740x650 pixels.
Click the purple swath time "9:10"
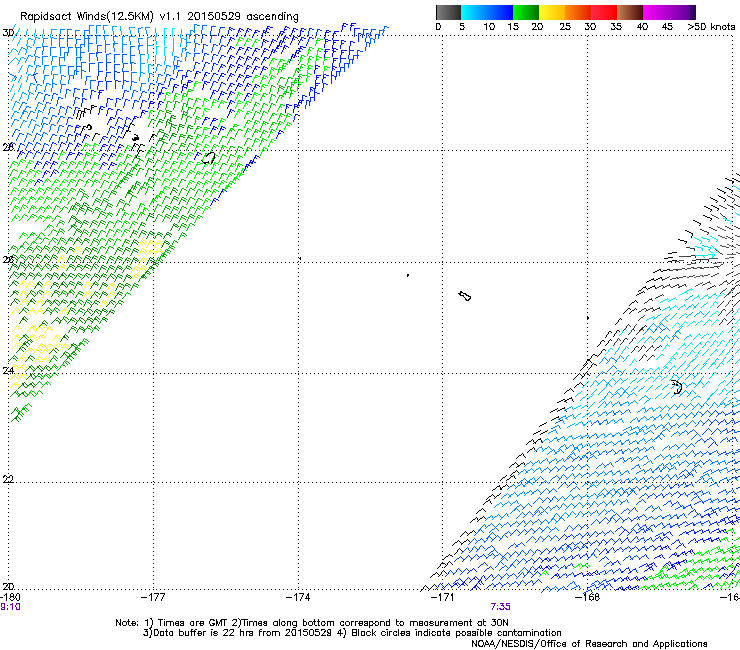[10, 607]
